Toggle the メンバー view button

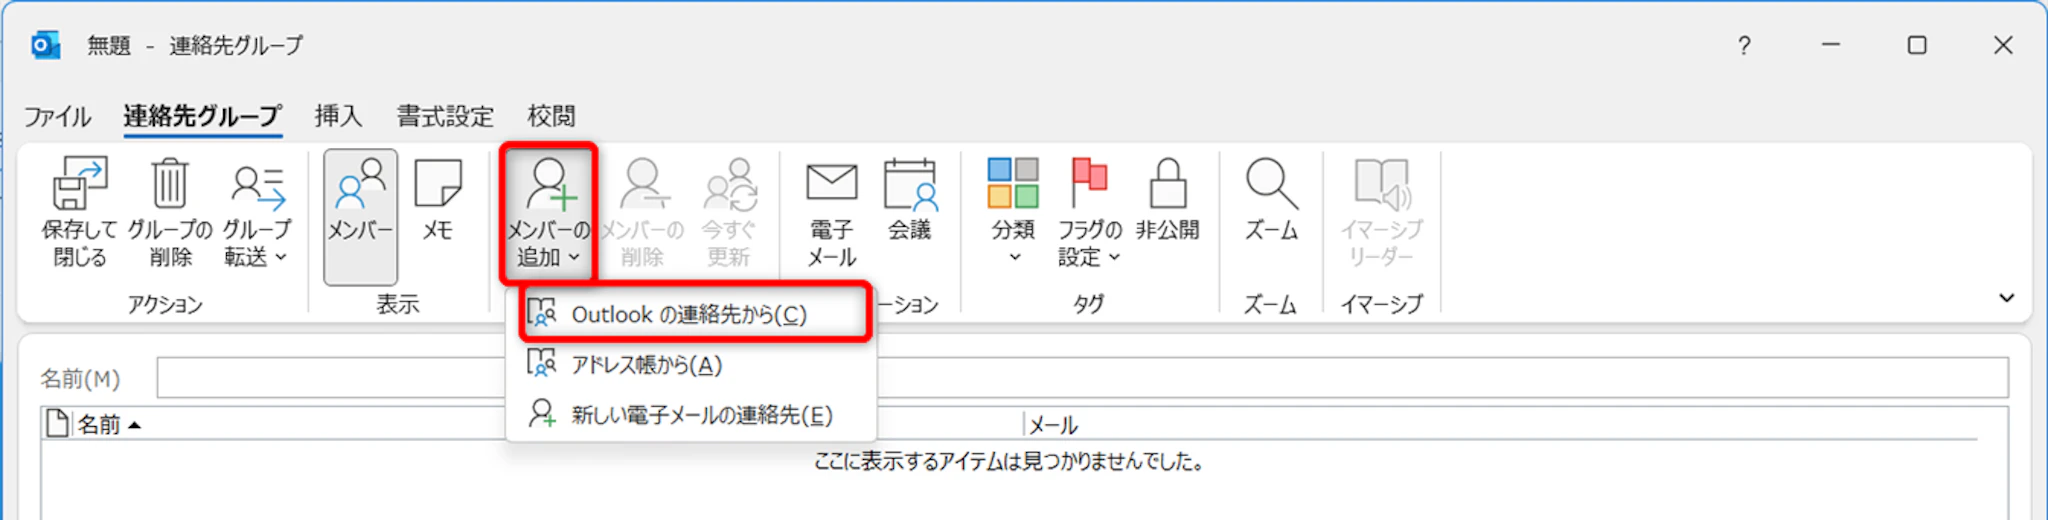[x=360, y=212]
